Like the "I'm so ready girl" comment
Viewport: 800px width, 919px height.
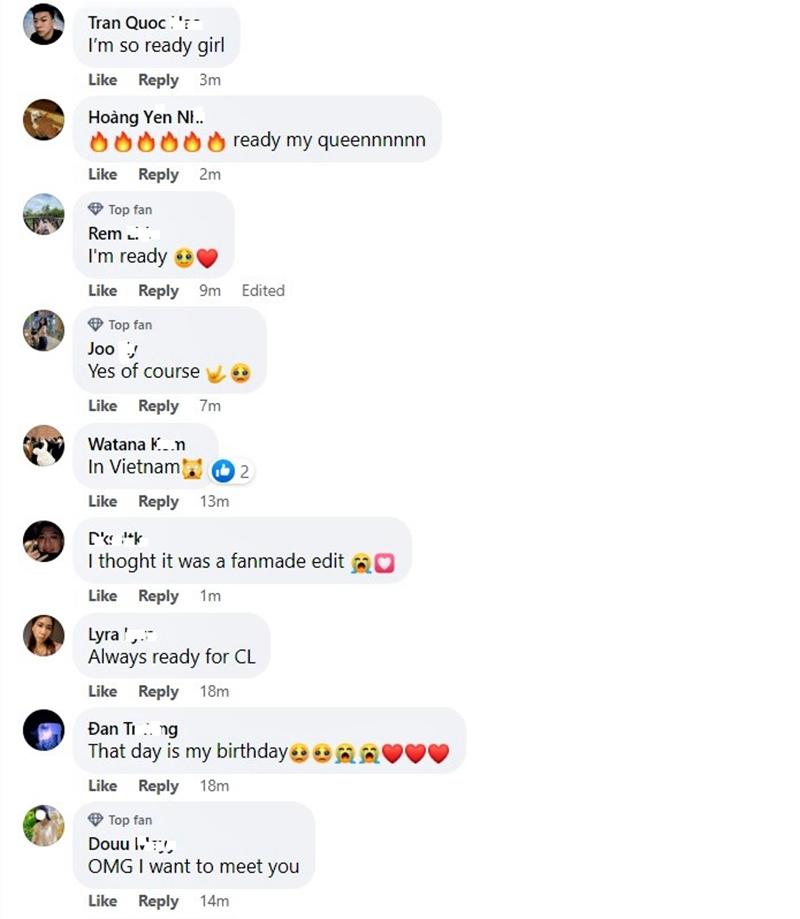[x=102, y=80]
